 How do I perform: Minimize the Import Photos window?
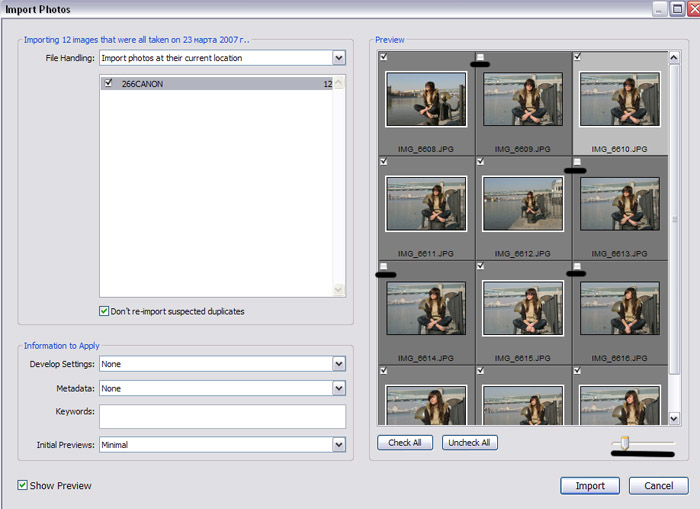pyautogui.click(x=659, y=8)
